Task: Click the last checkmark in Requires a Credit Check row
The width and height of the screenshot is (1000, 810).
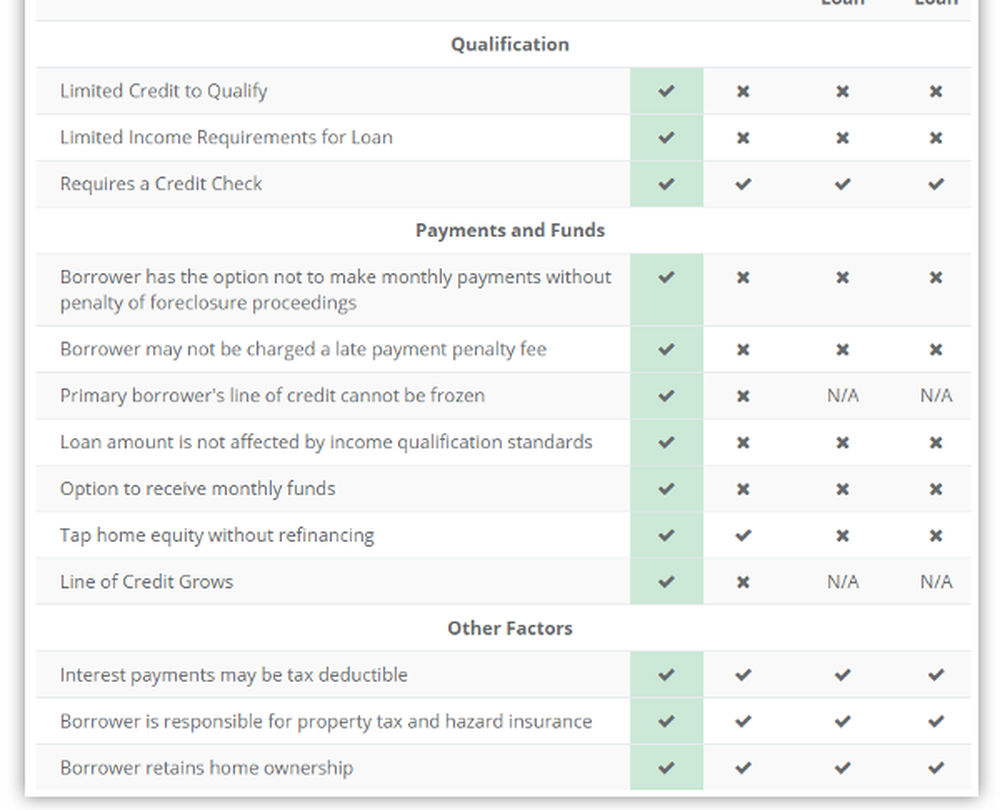Action: coord(936,184)
